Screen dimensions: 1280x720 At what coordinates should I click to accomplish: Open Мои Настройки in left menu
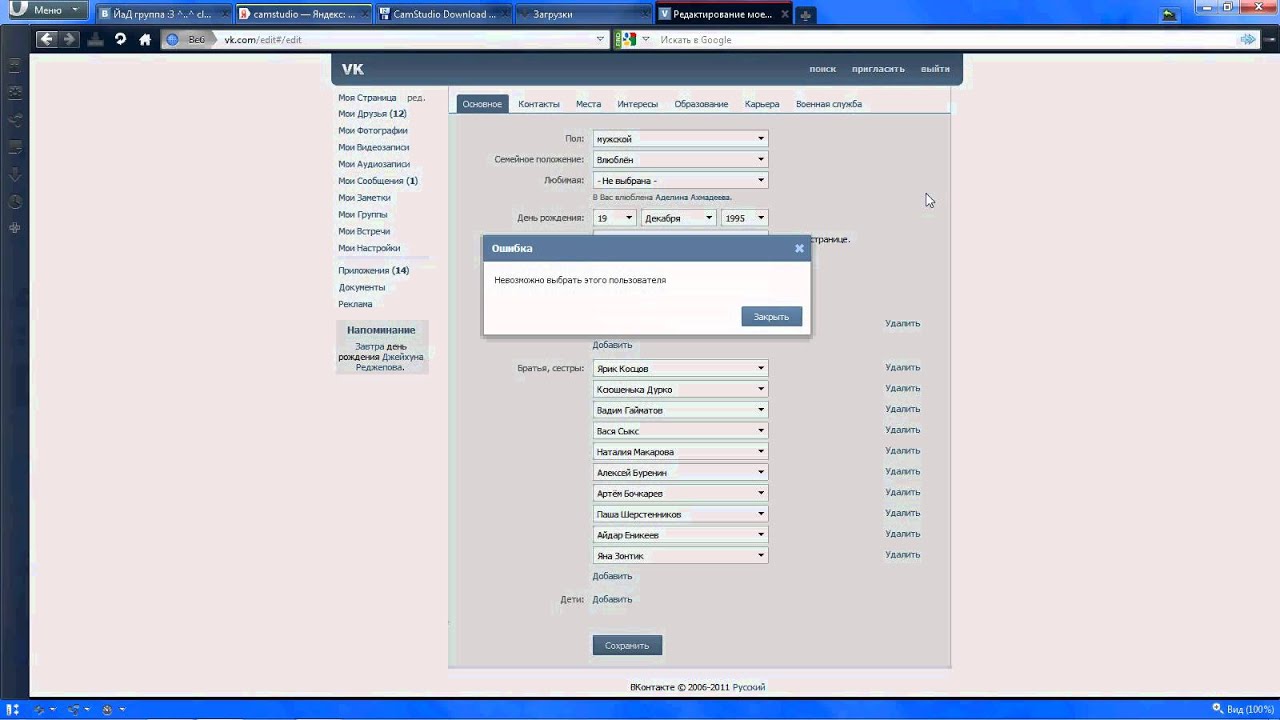tap(369, 248)
